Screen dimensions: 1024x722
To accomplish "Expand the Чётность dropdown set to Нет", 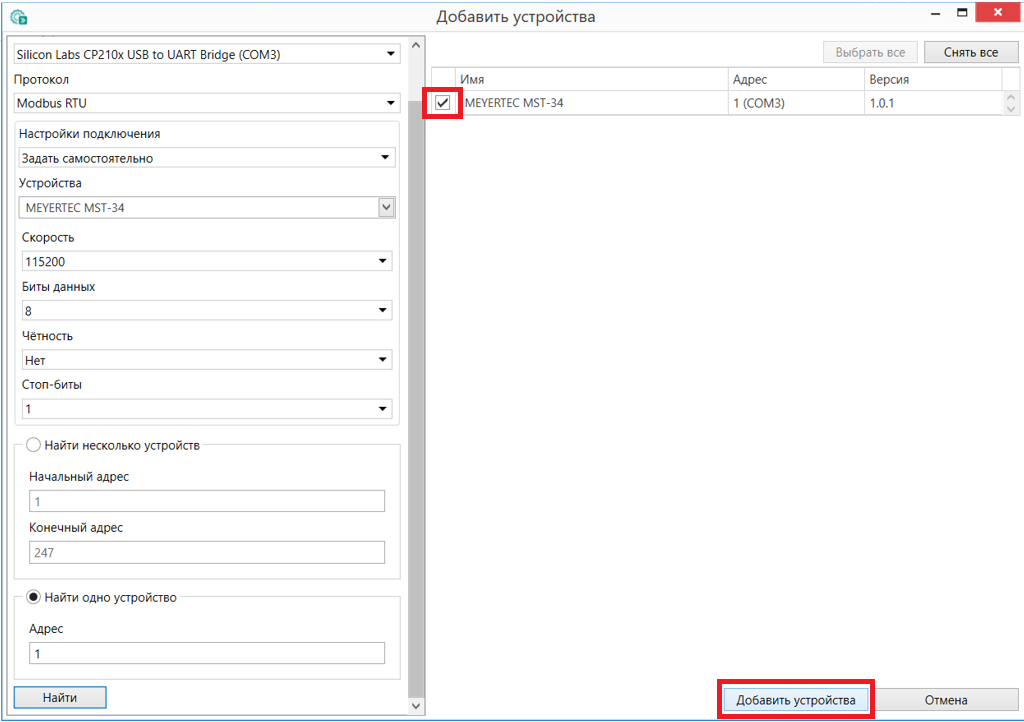I will (206, 360).
